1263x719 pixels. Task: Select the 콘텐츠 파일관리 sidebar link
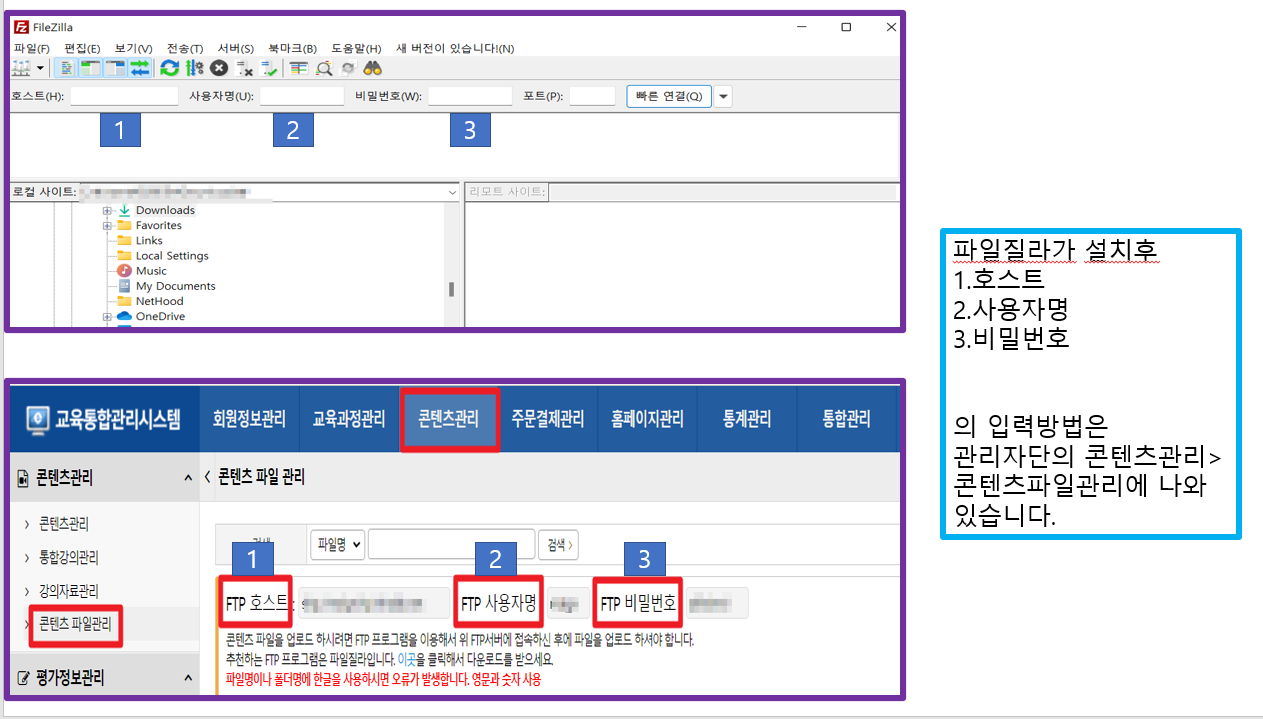pyautogui.click(x=75, y=625)
